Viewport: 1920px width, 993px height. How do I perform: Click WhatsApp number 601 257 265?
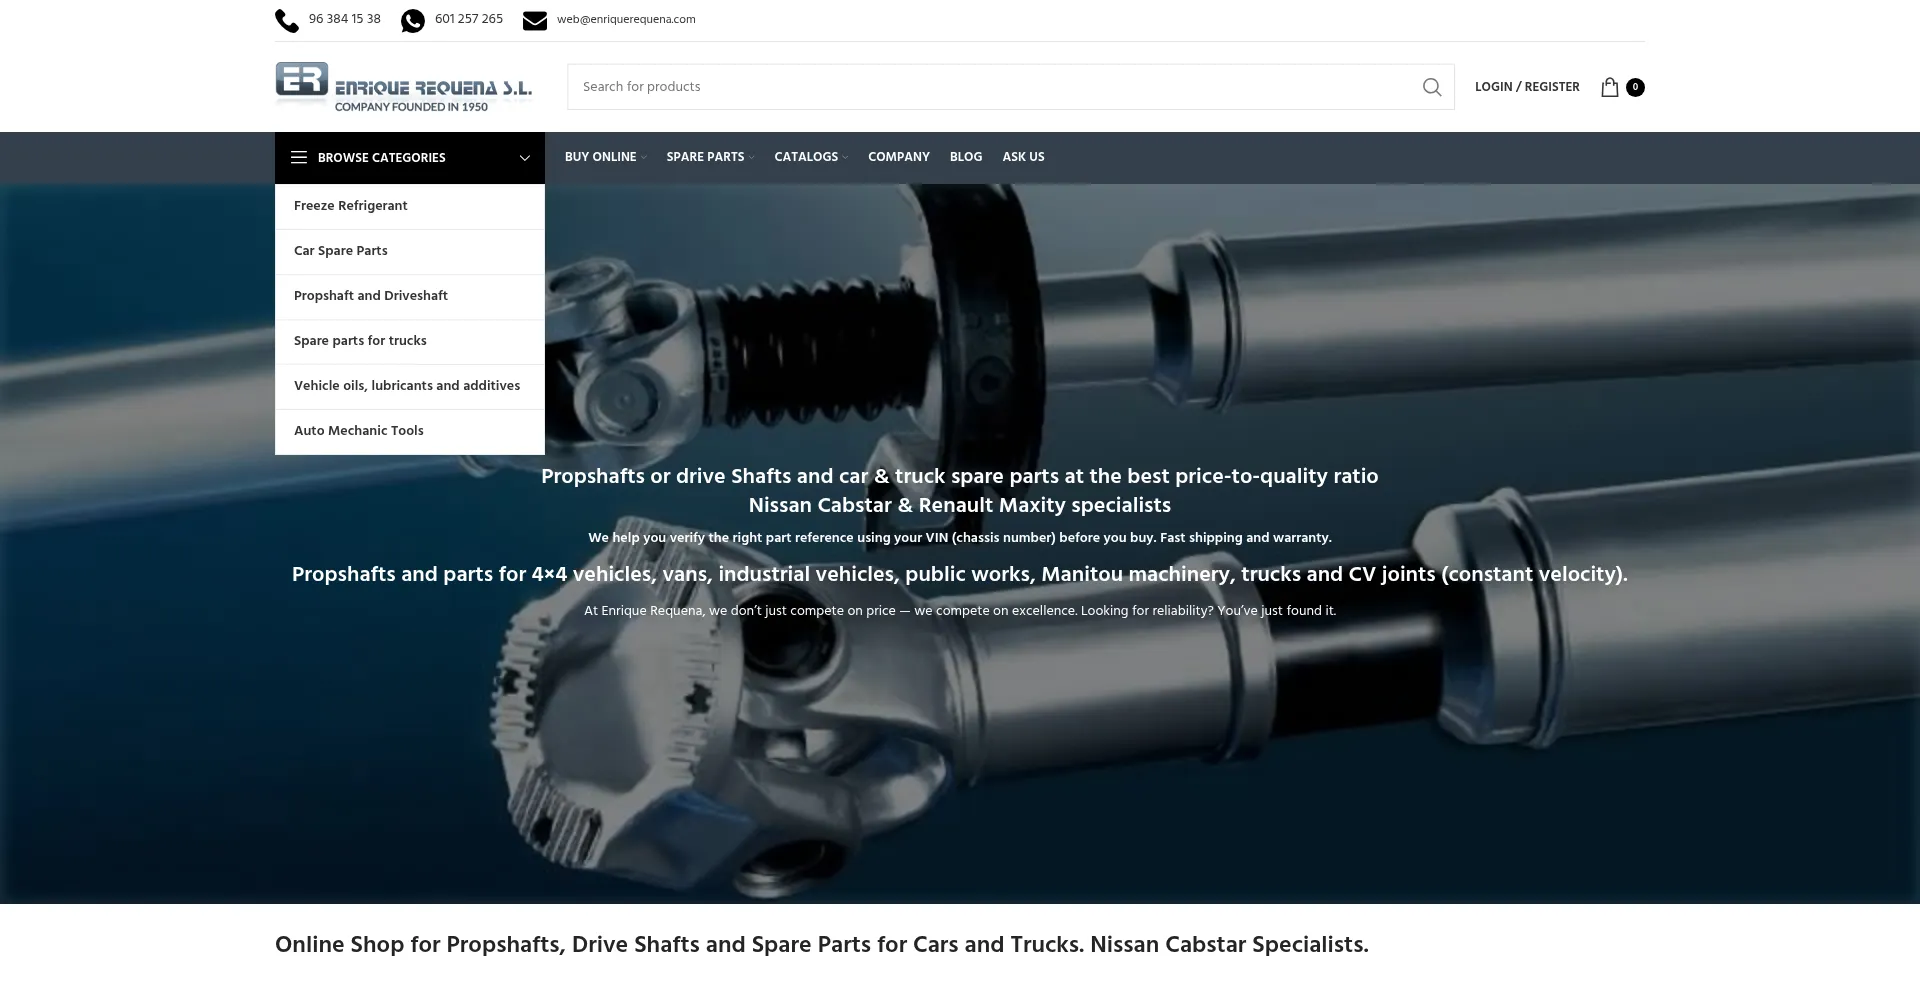469,19
